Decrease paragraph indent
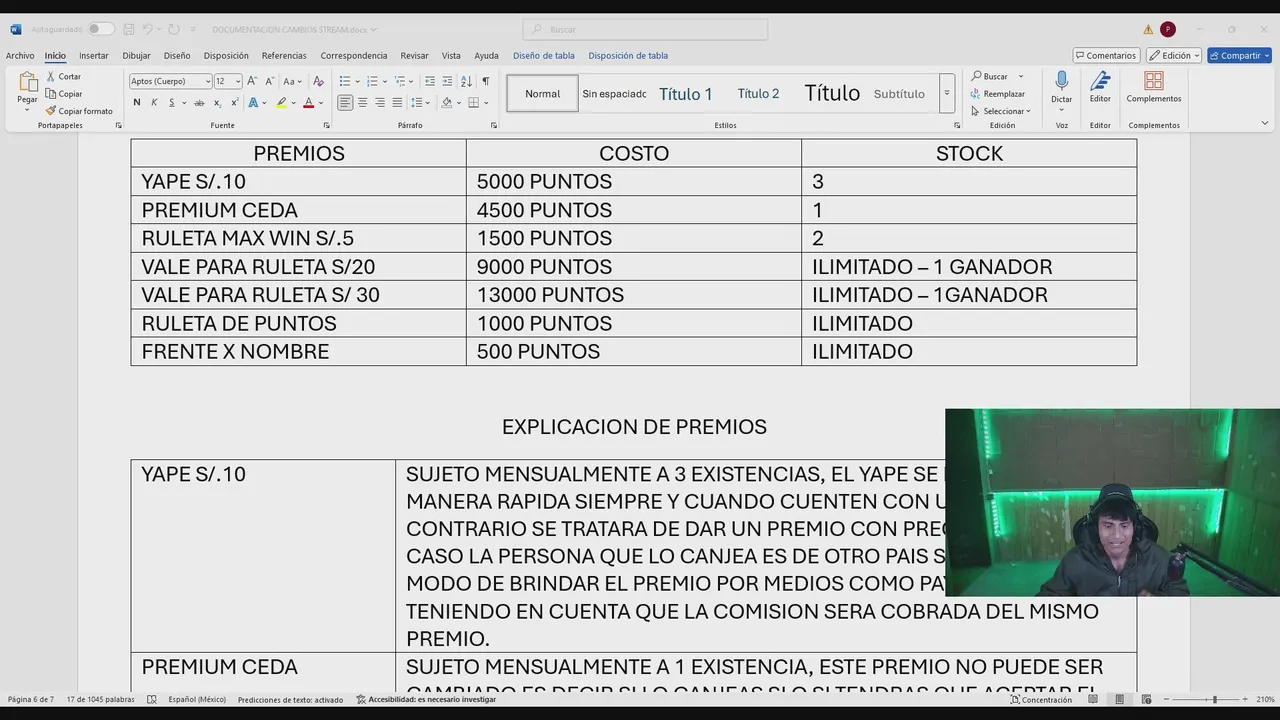This screenshot has width=1280, height=720. (x=430, y=81)
